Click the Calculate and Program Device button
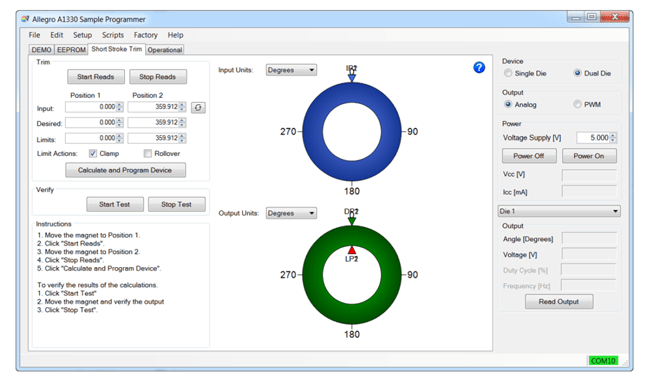The width and height of the screenshot is (650, 379). [125, 170]
